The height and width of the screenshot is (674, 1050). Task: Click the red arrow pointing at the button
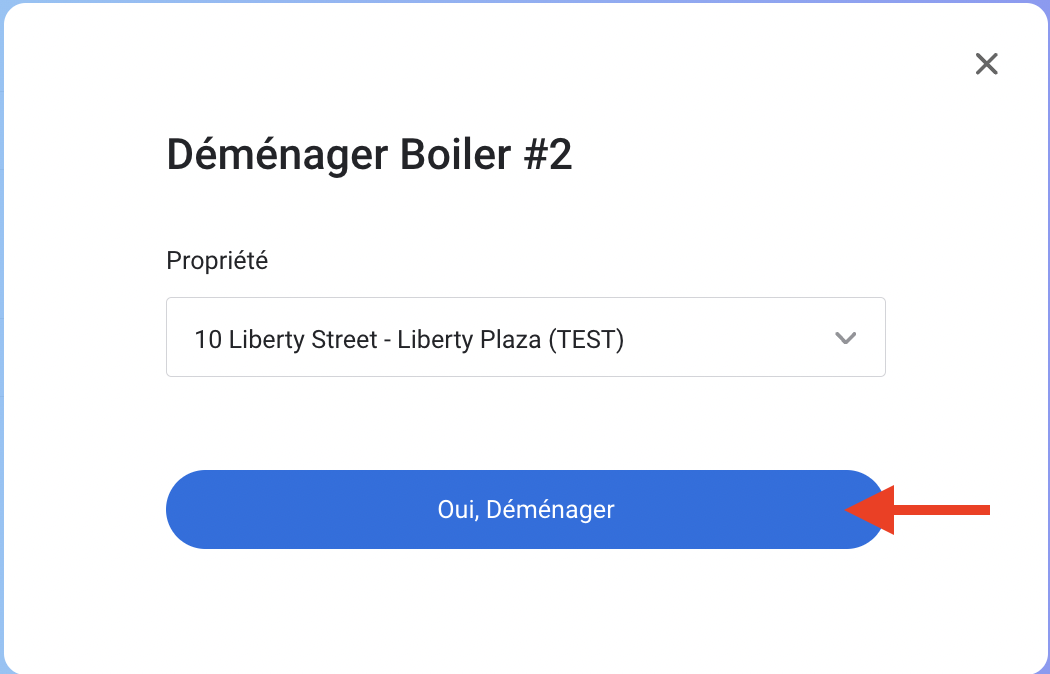[920, 510]
